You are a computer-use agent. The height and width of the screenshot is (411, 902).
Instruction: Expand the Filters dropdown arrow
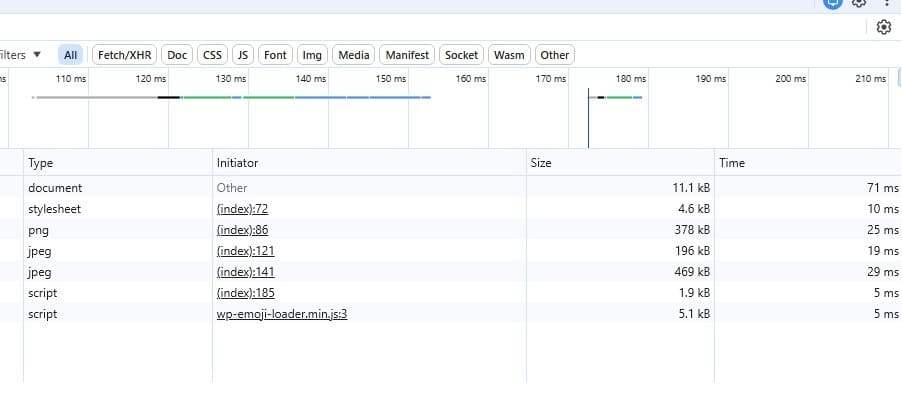coord(37,55)
